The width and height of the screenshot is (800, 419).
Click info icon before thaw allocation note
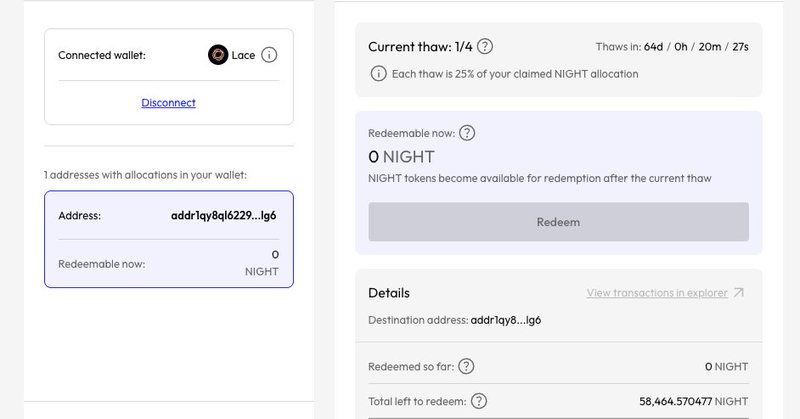pyautogui.click(x=378, y=73)
